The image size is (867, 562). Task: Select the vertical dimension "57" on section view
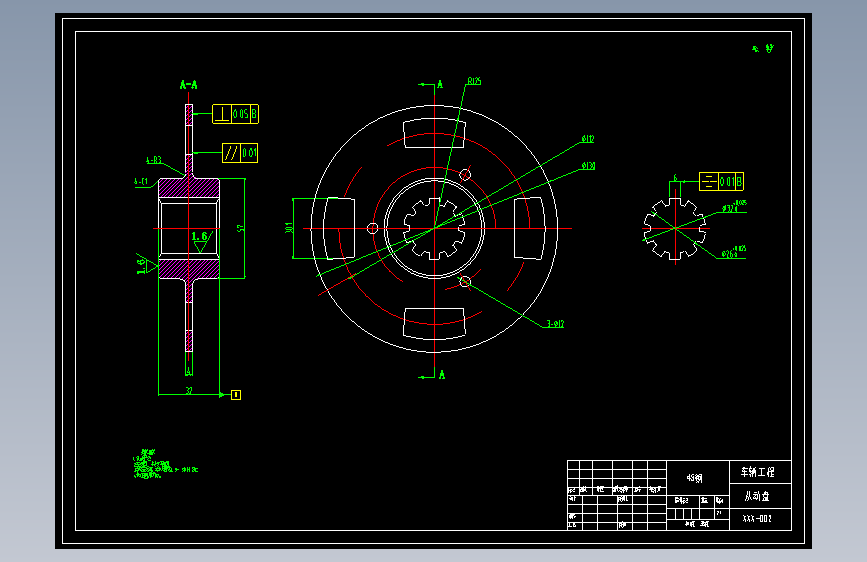[241, 228]
